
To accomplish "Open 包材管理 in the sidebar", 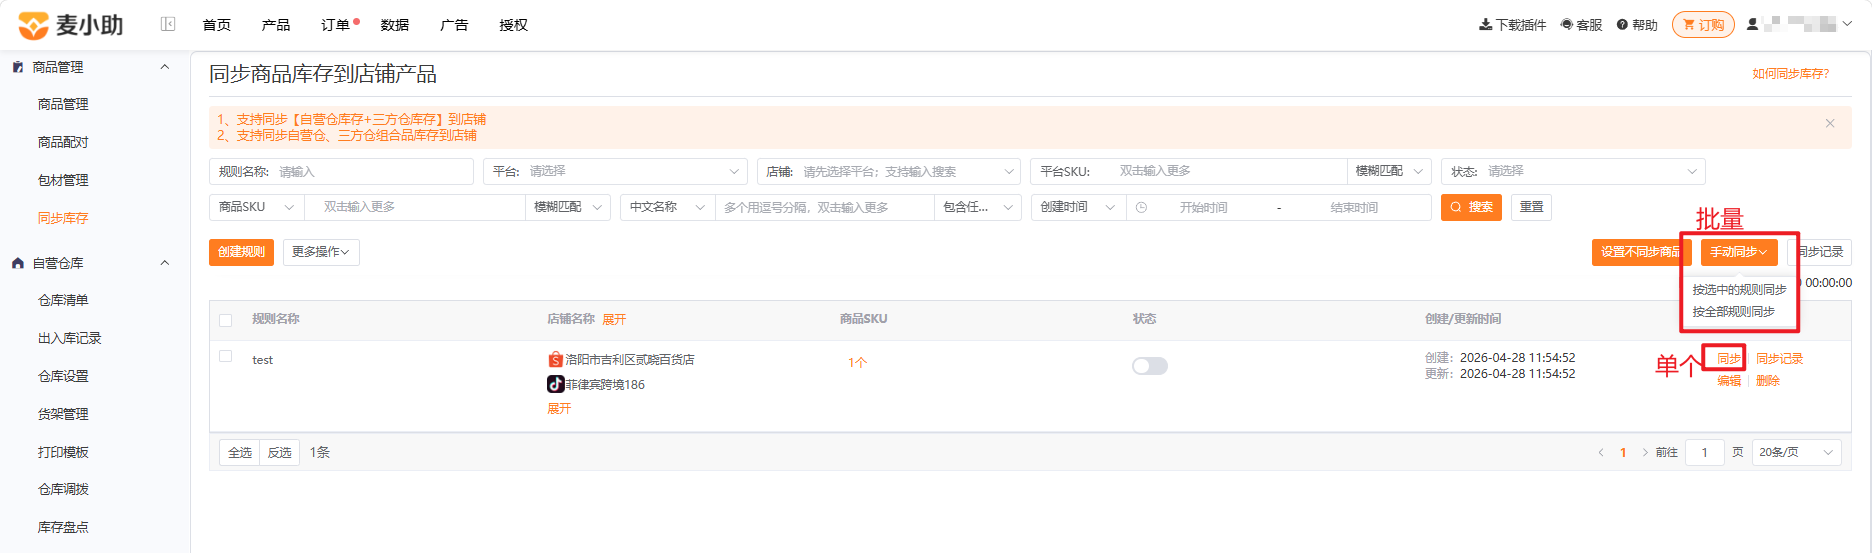I will point(63,180).
